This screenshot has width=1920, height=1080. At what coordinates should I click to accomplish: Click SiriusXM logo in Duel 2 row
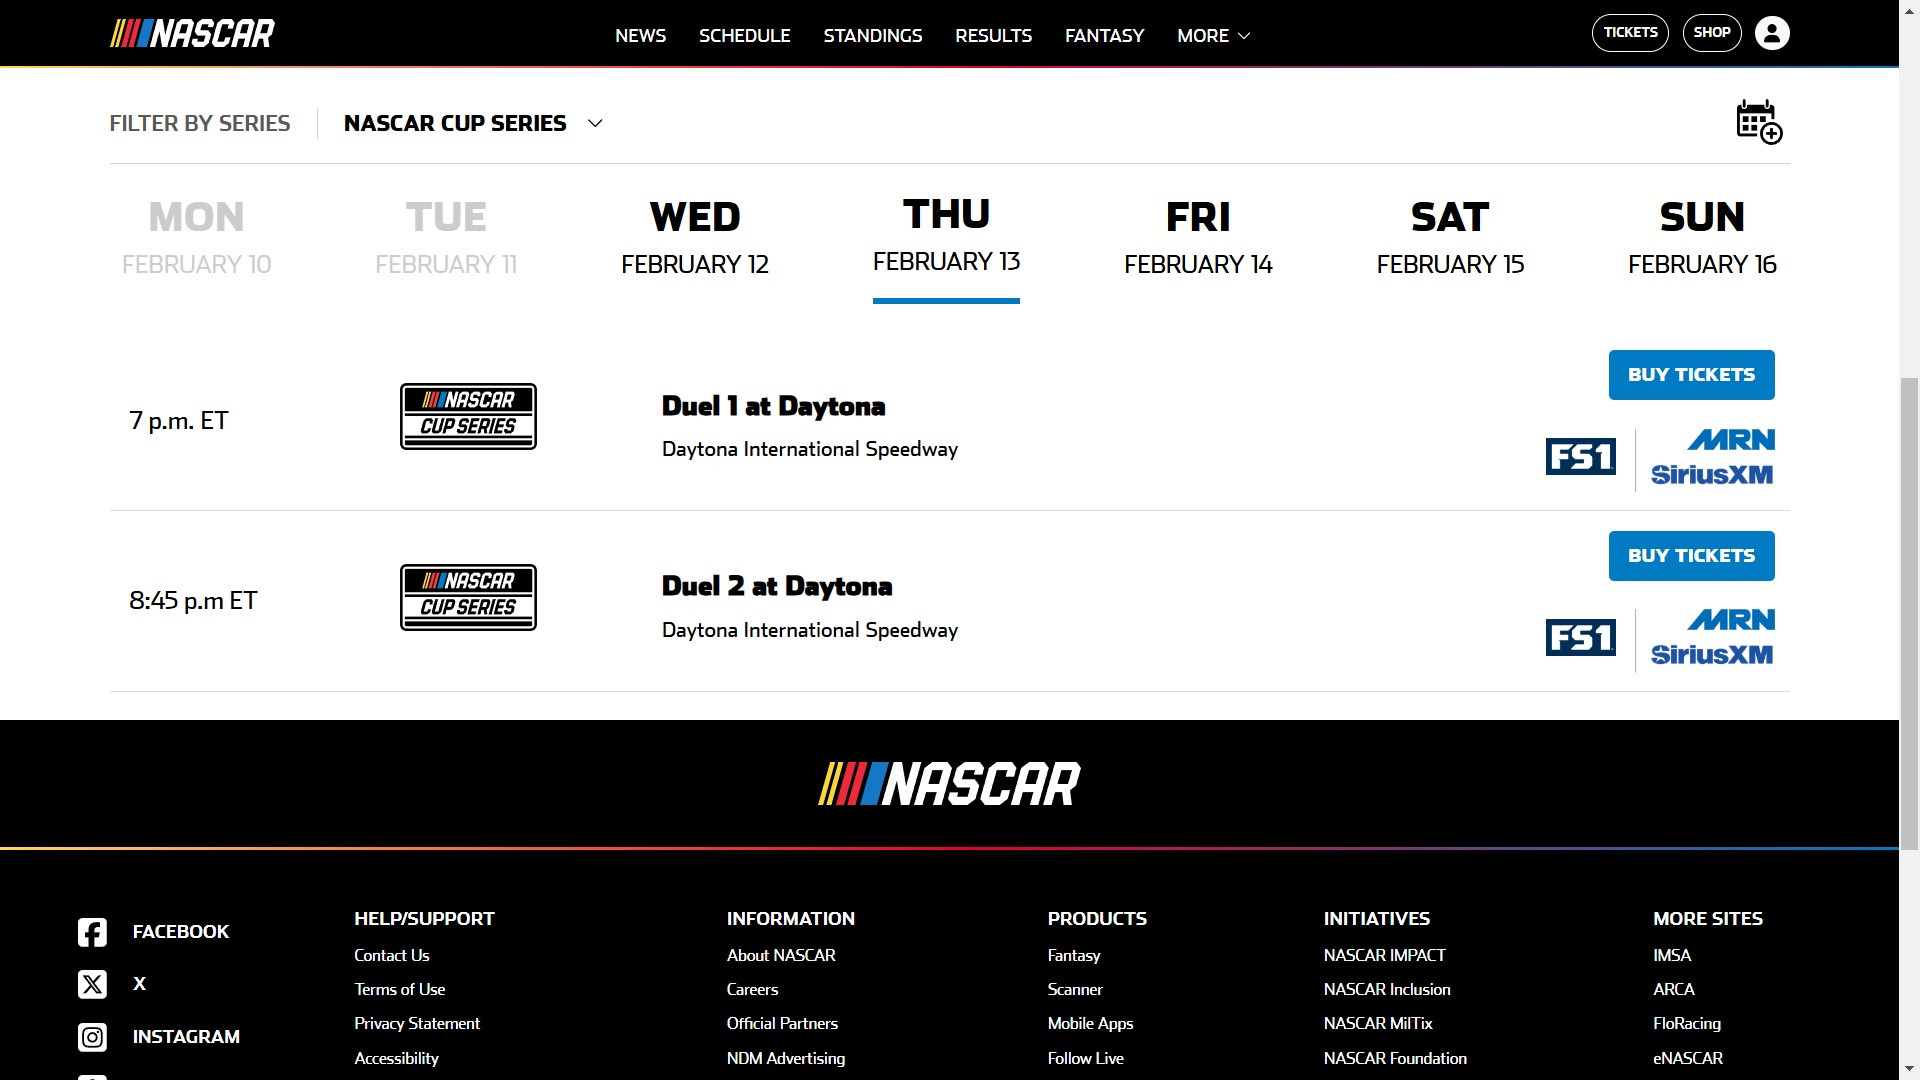pos(1712,654)
